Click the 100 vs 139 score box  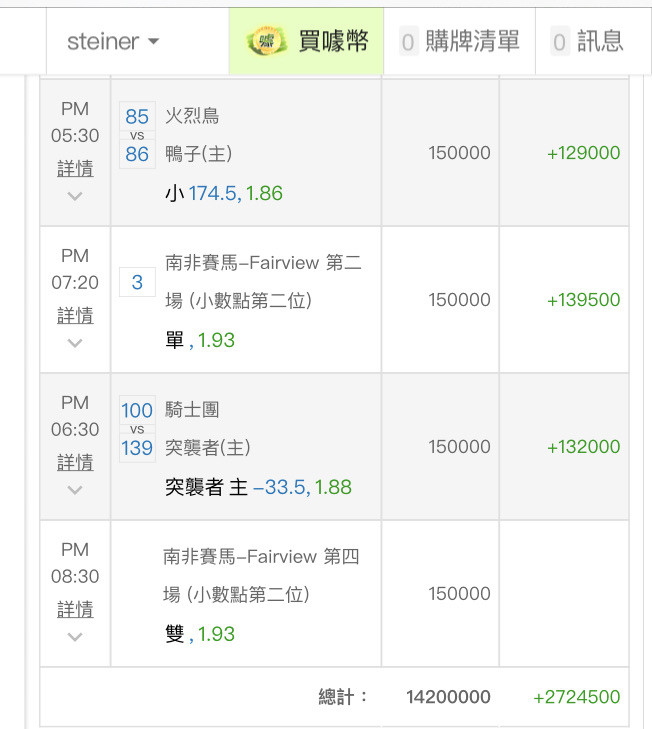[137, 429]
